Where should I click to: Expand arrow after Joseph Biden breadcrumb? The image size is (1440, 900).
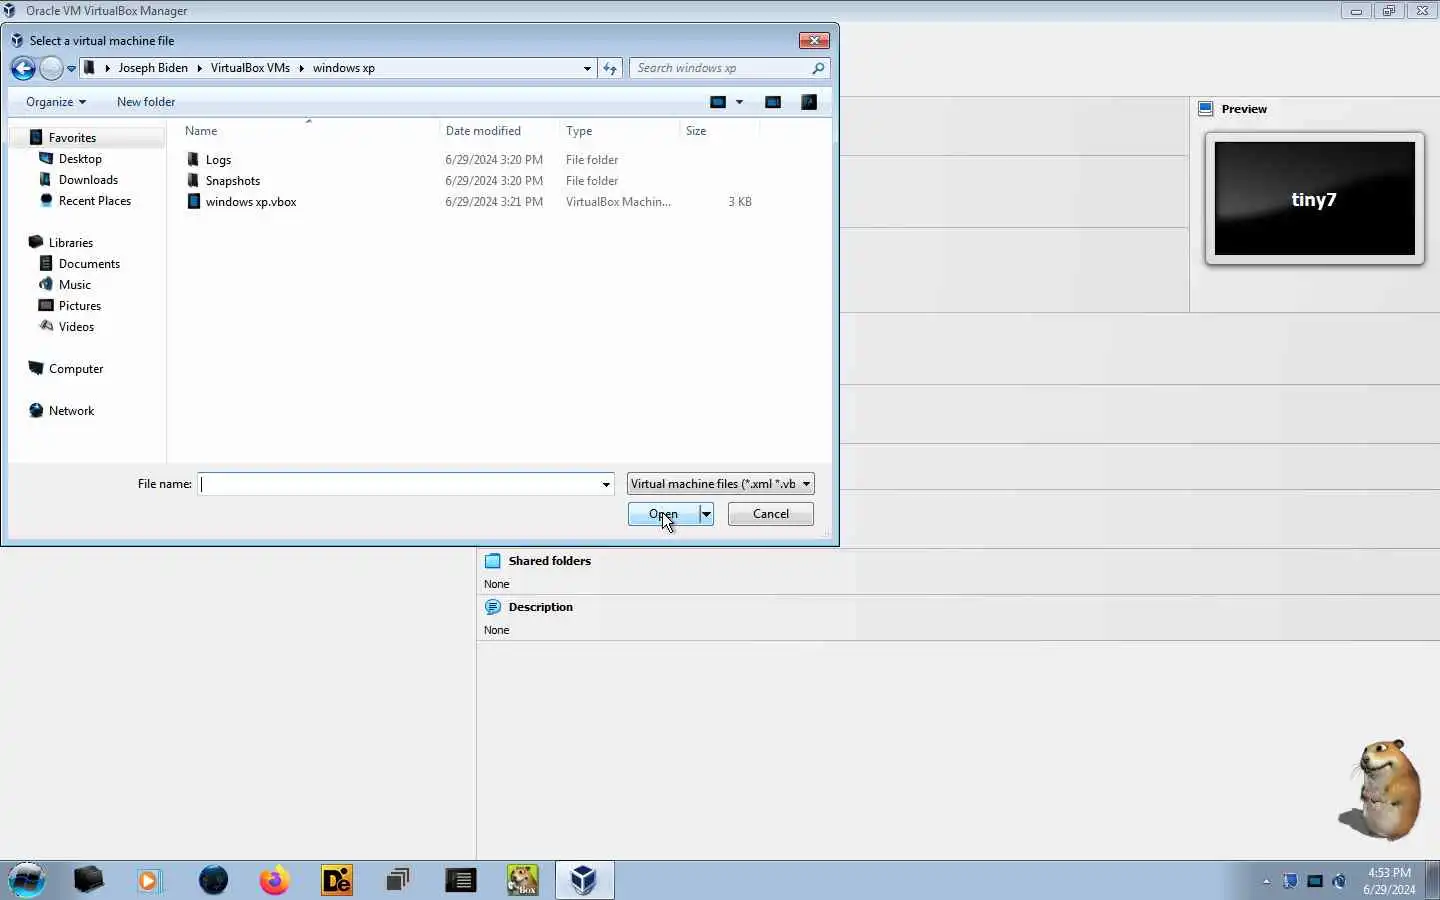click(x=199, y=68)
